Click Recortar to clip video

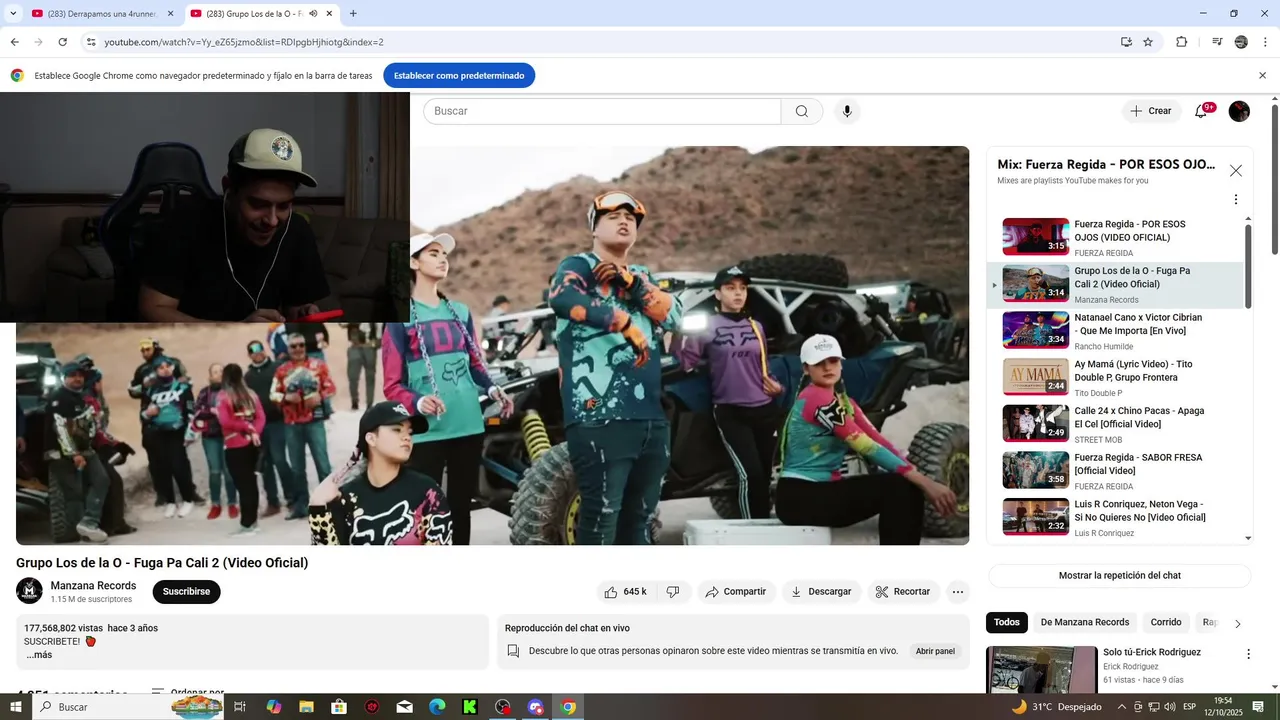click(903, 592)
